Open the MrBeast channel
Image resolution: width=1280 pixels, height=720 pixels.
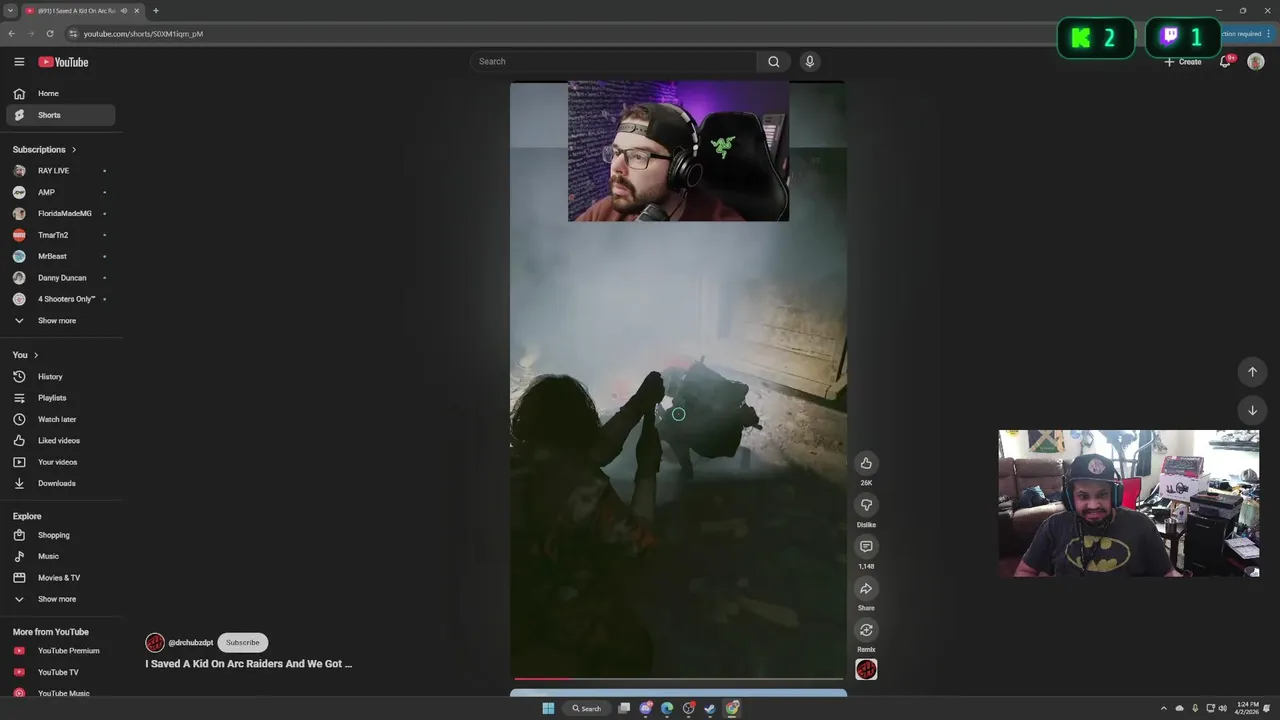61,256
